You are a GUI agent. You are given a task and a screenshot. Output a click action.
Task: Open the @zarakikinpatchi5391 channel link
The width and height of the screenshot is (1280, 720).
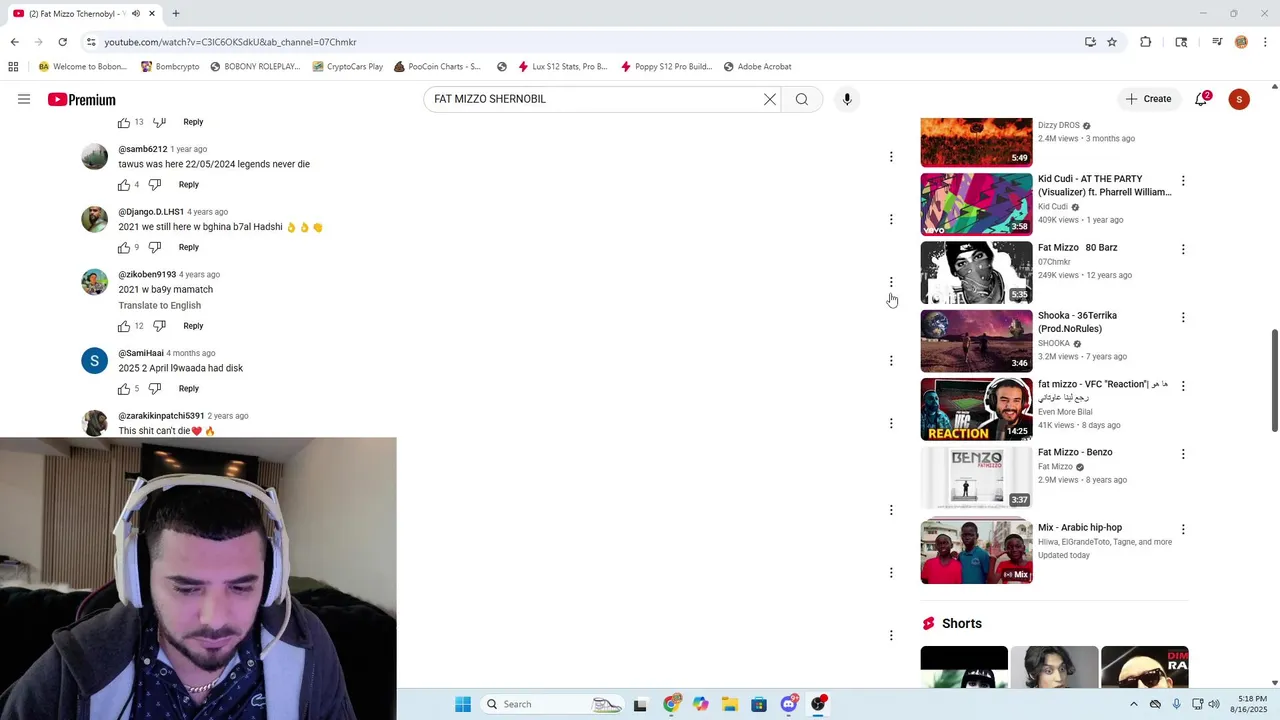(x=161, y=416)
